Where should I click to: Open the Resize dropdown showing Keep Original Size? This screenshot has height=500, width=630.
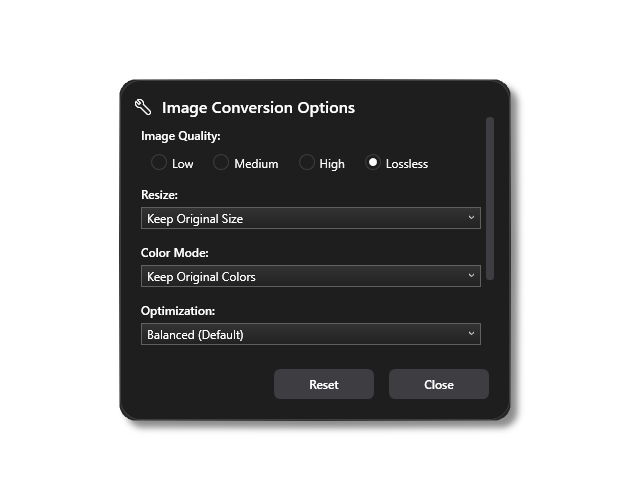pyautogui.click(x=311, y=218)
